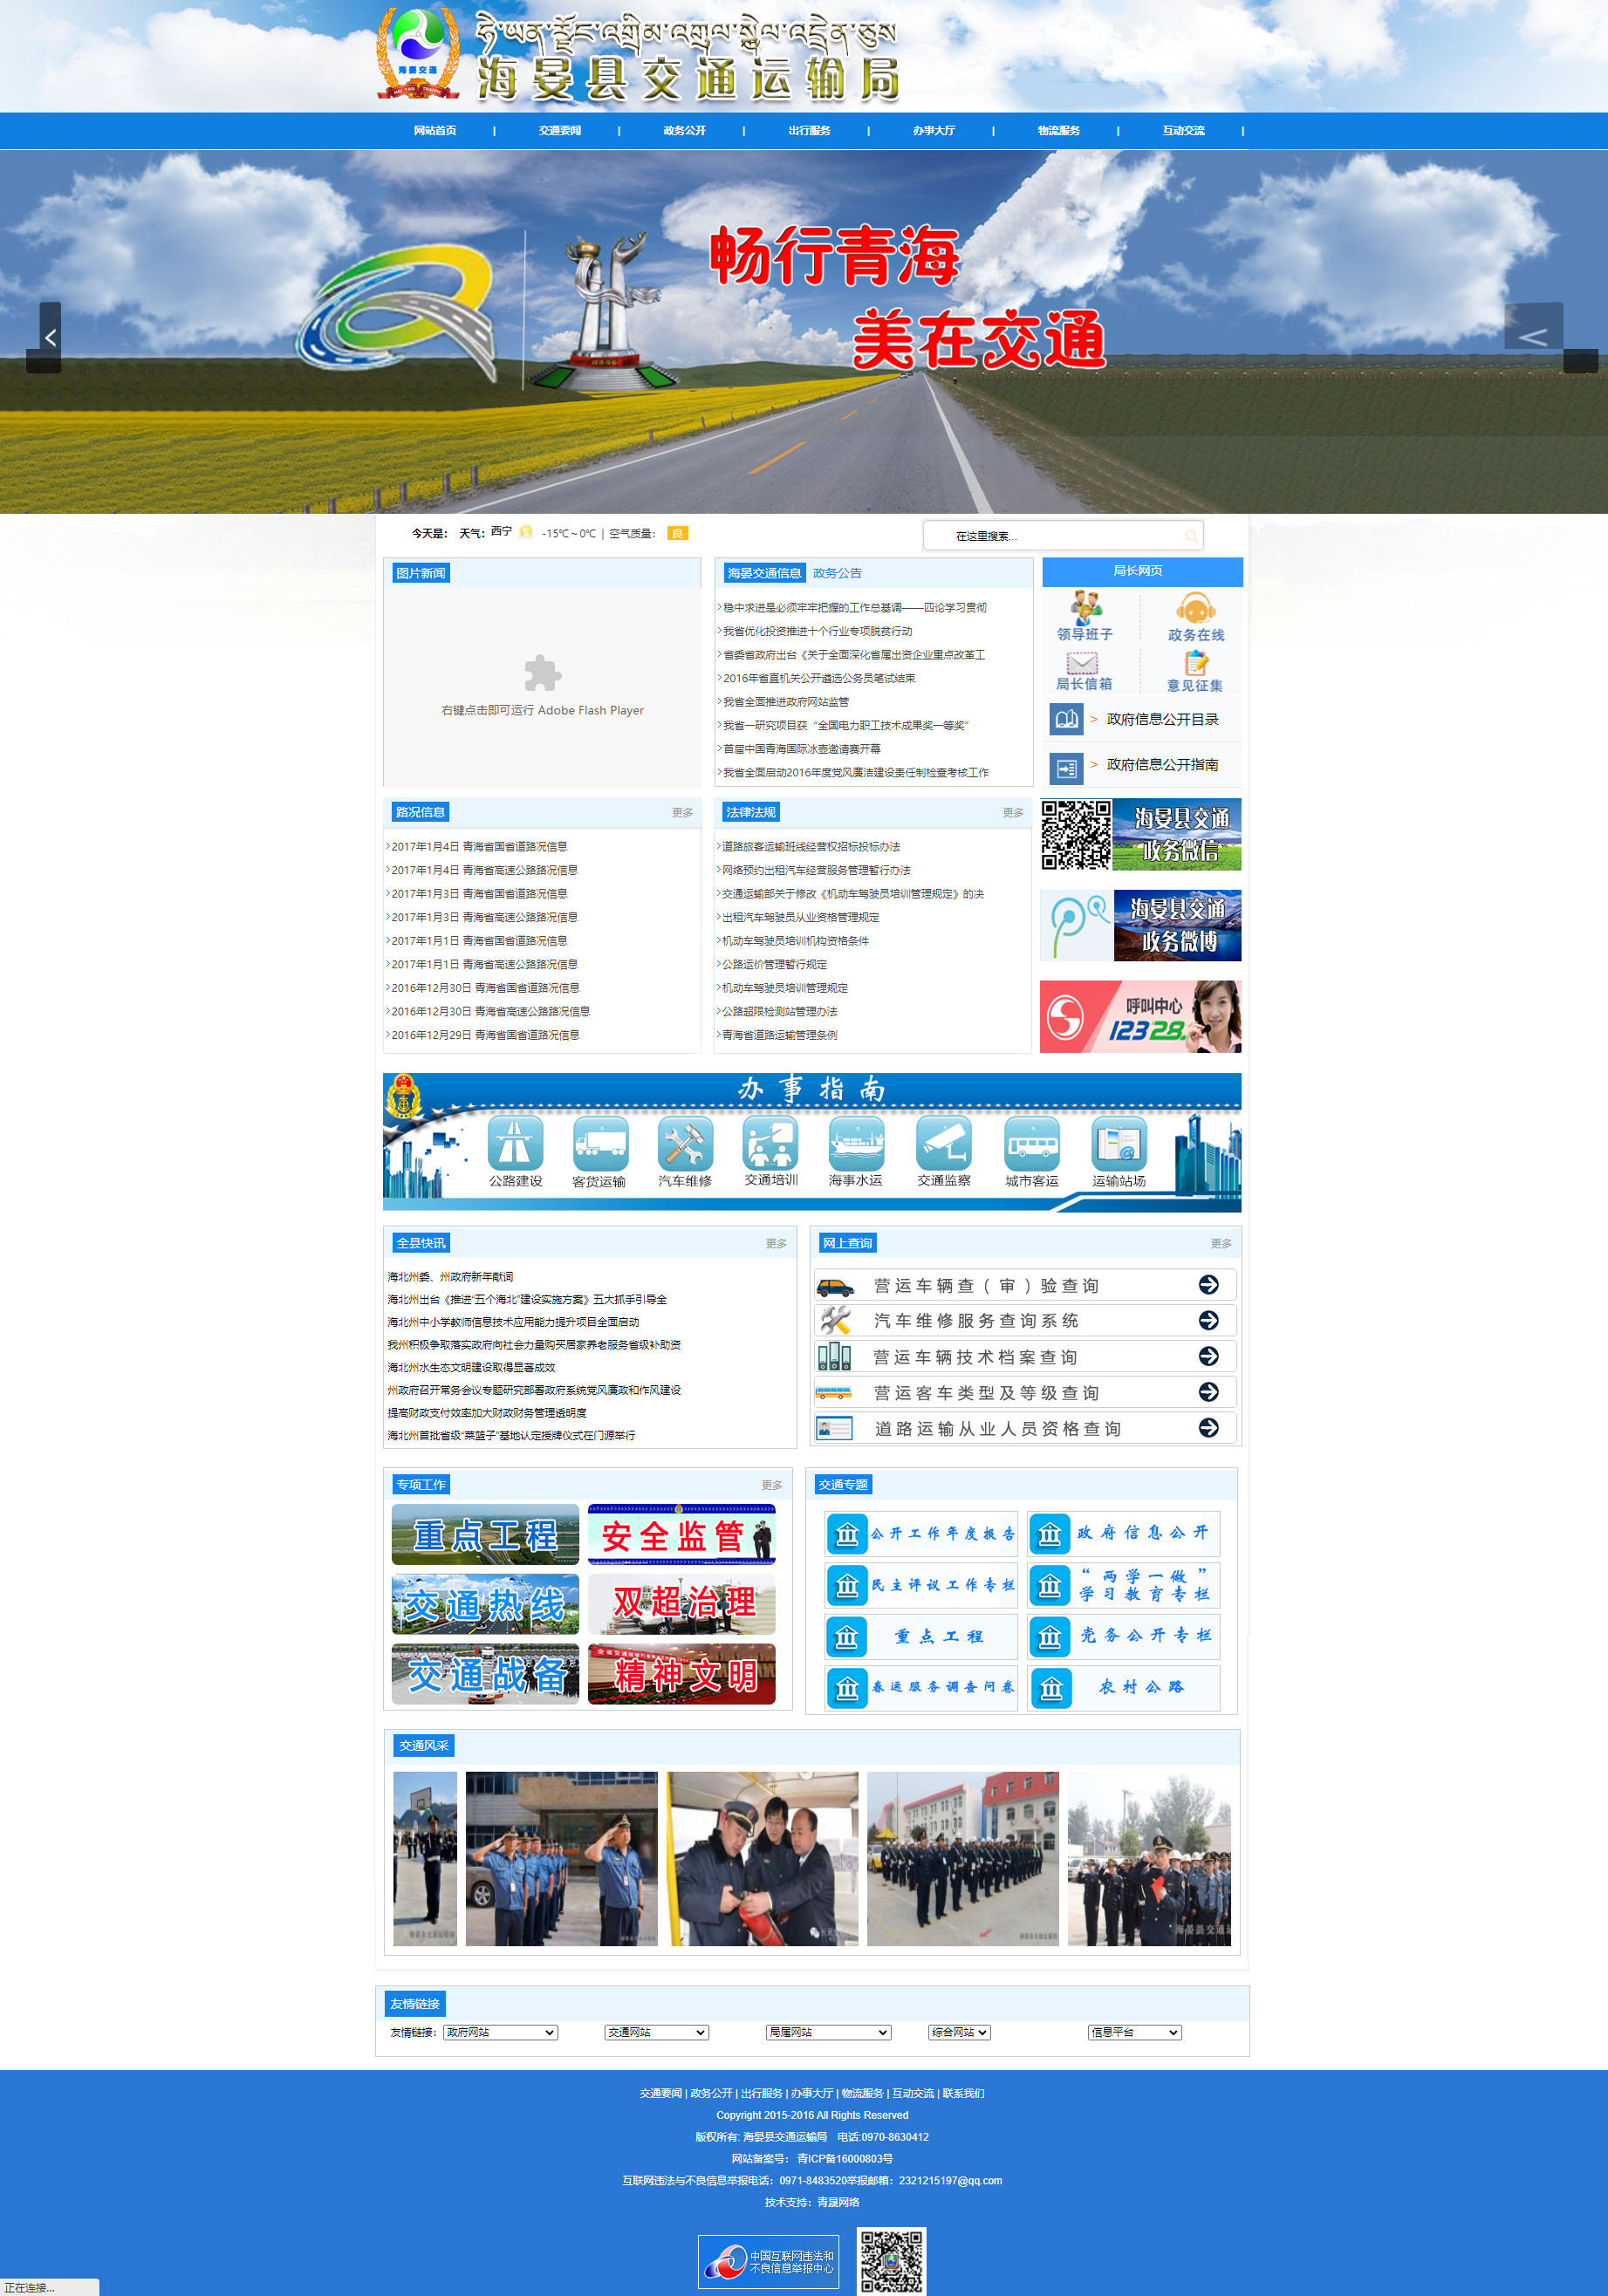
Task: Open the 政务公开 navigation menu item
Action: coord(684,131)
